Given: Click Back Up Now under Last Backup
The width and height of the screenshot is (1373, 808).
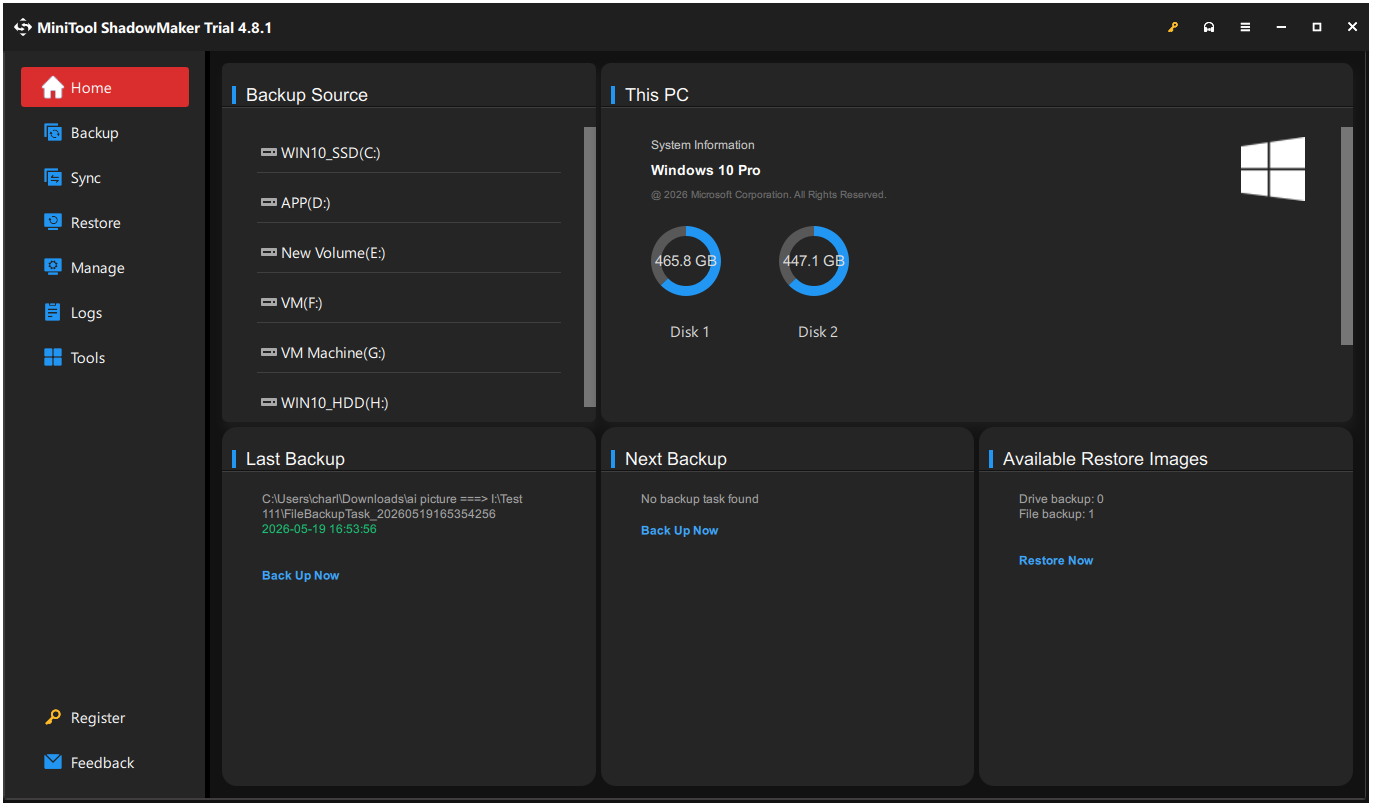Looking at the screenshot, I should coord(301,575).
